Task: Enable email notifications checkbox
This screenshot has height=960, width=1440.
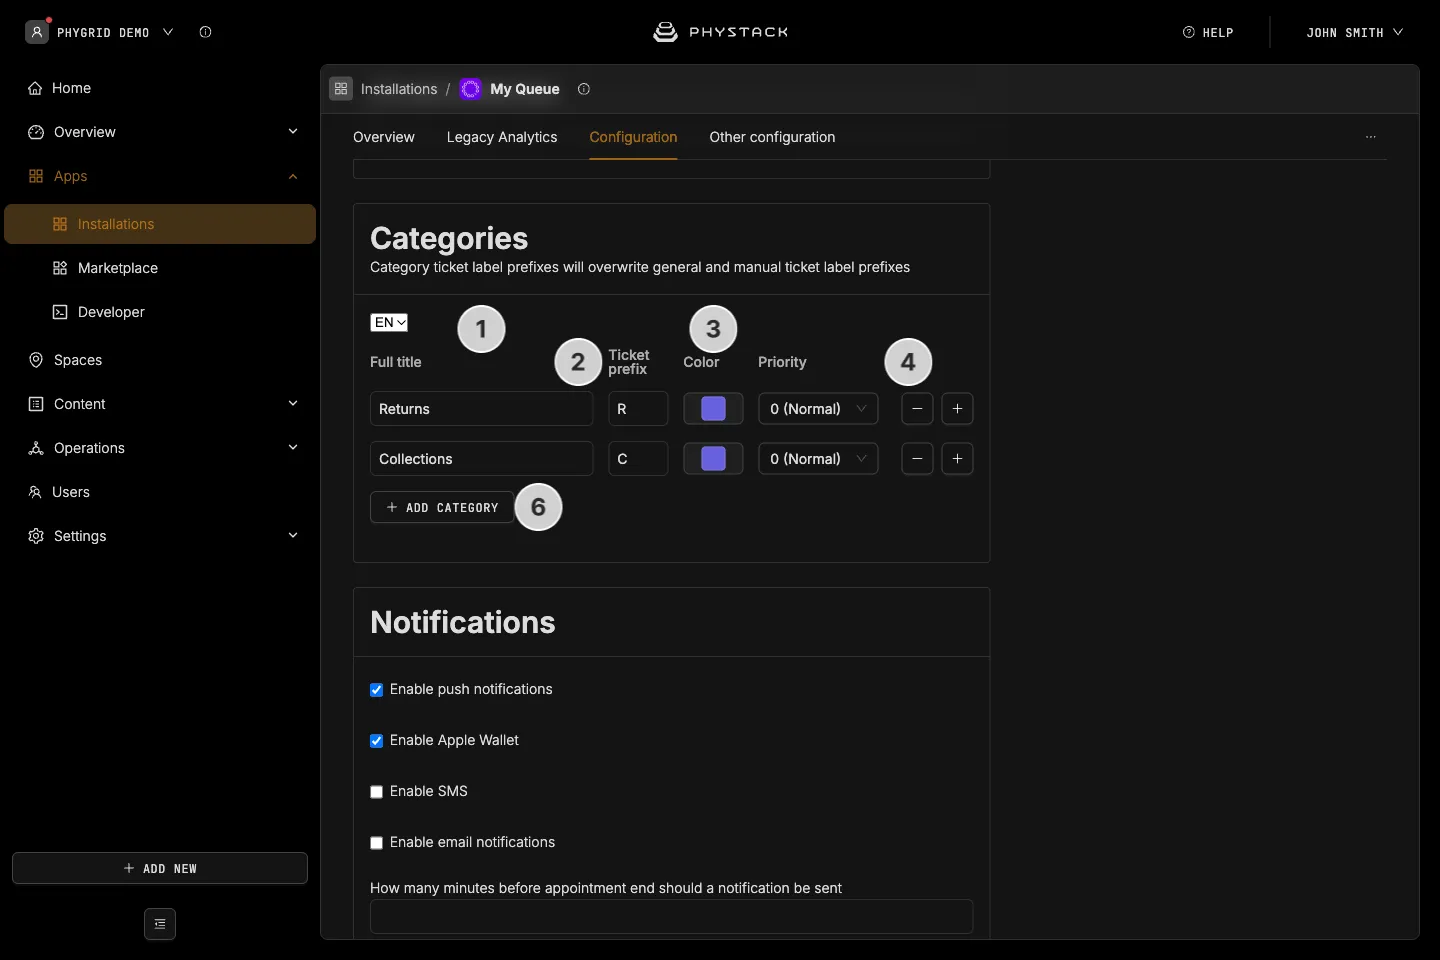Action: [377, 843]
